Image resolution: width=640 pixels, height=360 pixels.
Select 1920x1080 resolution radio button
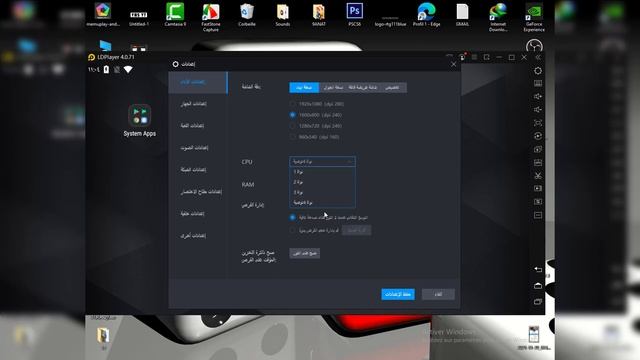292,104
